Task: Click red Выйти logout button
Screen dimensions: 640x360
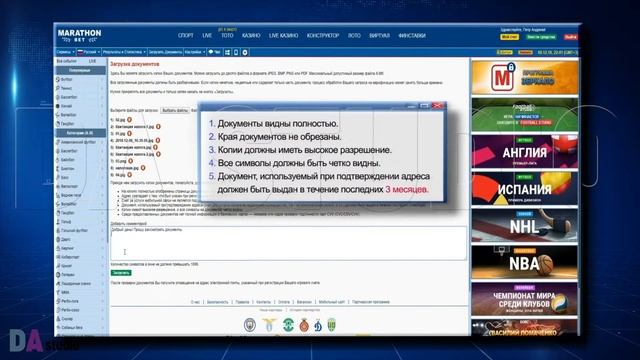Action: coord(571,37)
